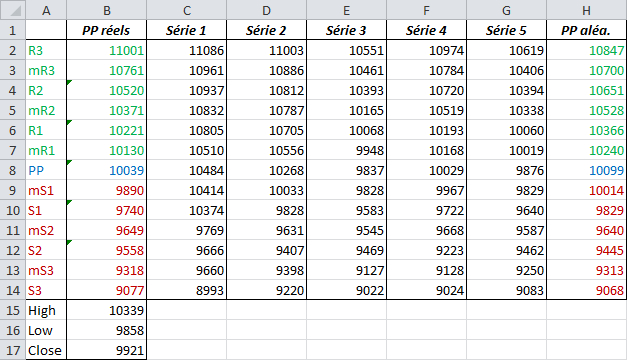The height and width of the screenshot is (360, 627).
Task: Select the red S3 label cell
Action: [46, 290]
